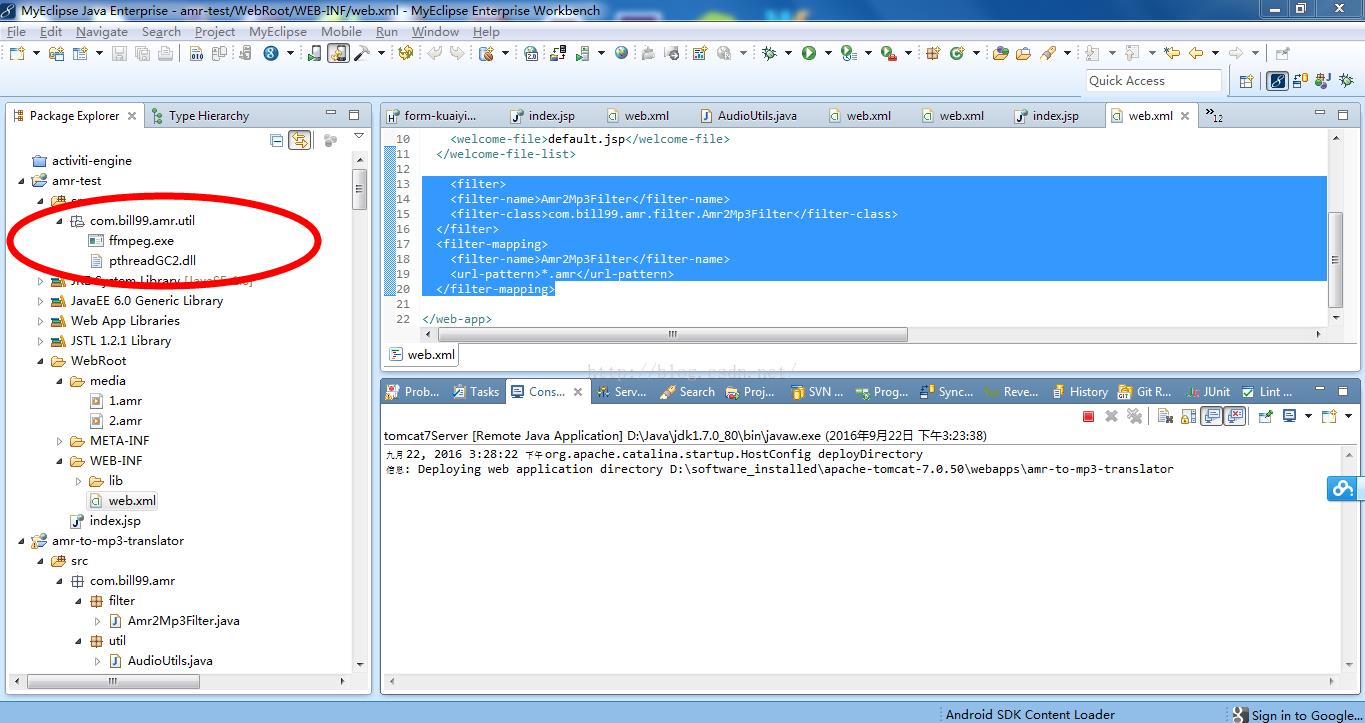The width and height of the screenshot is (1365, 723).
Task: Select web.xml in Package Explorer tree
Action: 122,501
